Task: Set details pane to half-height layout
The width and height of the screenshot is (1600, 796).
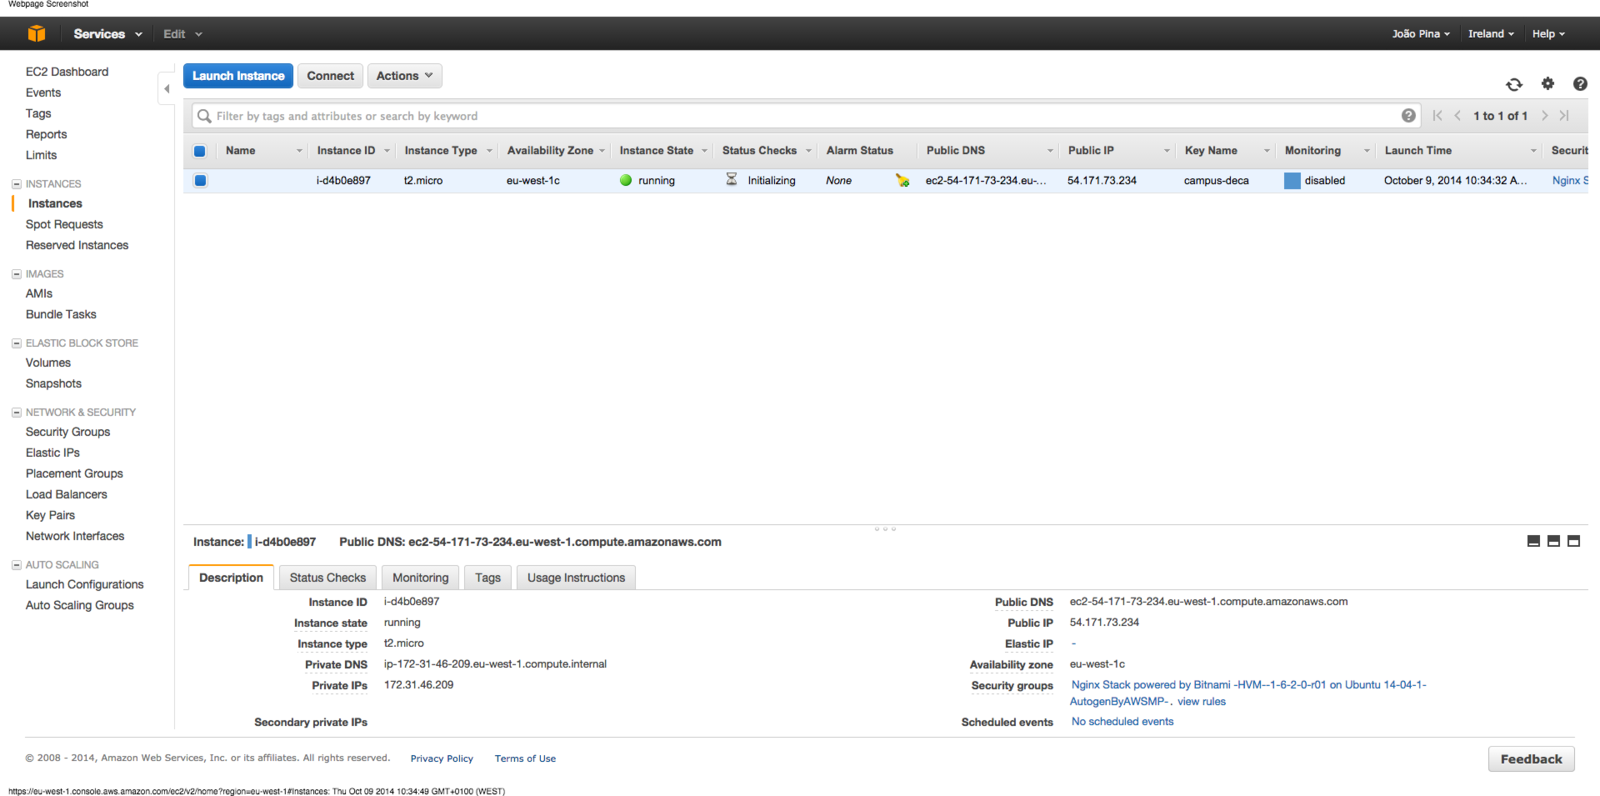Action: pyautogui.click(x=1554, y=541)
